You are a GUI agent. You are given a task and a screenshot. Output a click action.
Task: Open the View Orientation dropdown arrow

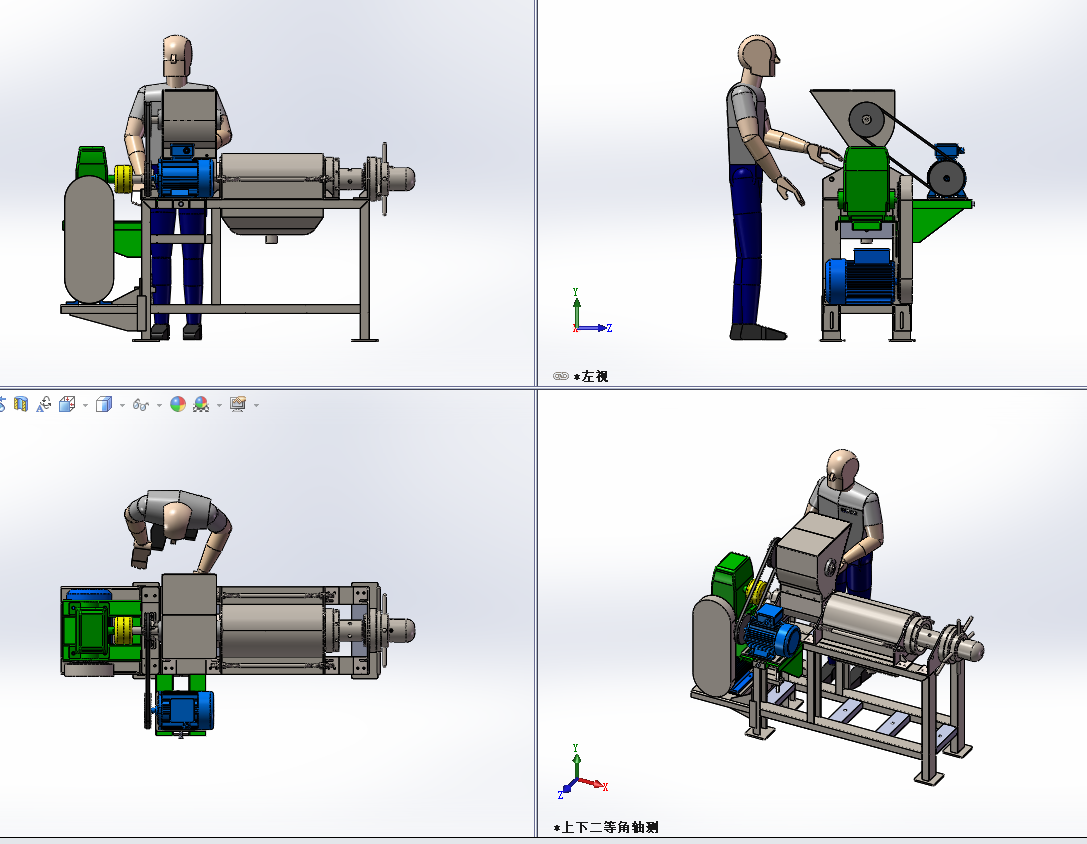click(x=85, y=405)
